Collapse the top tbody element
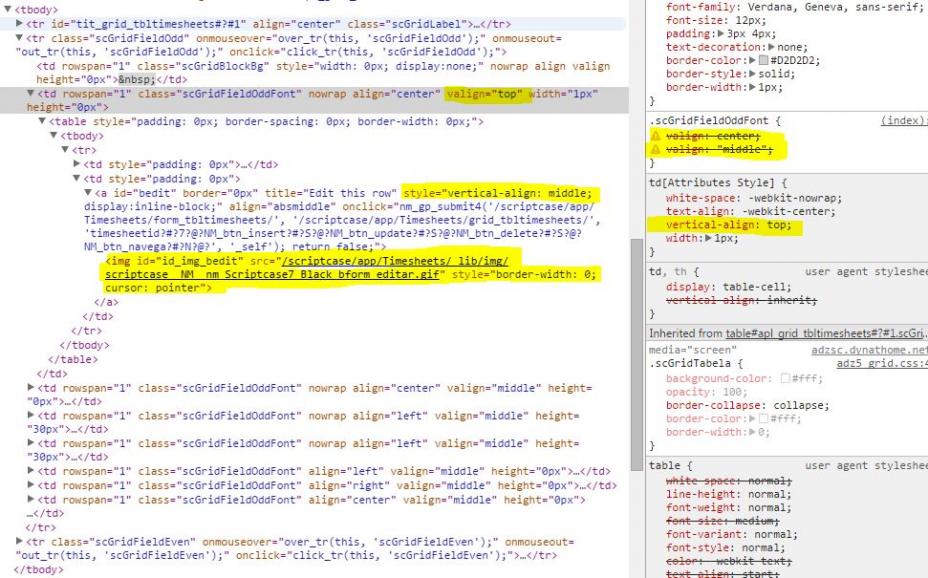Viewport: 928px width, 578px height. click(x=7, y=10)
